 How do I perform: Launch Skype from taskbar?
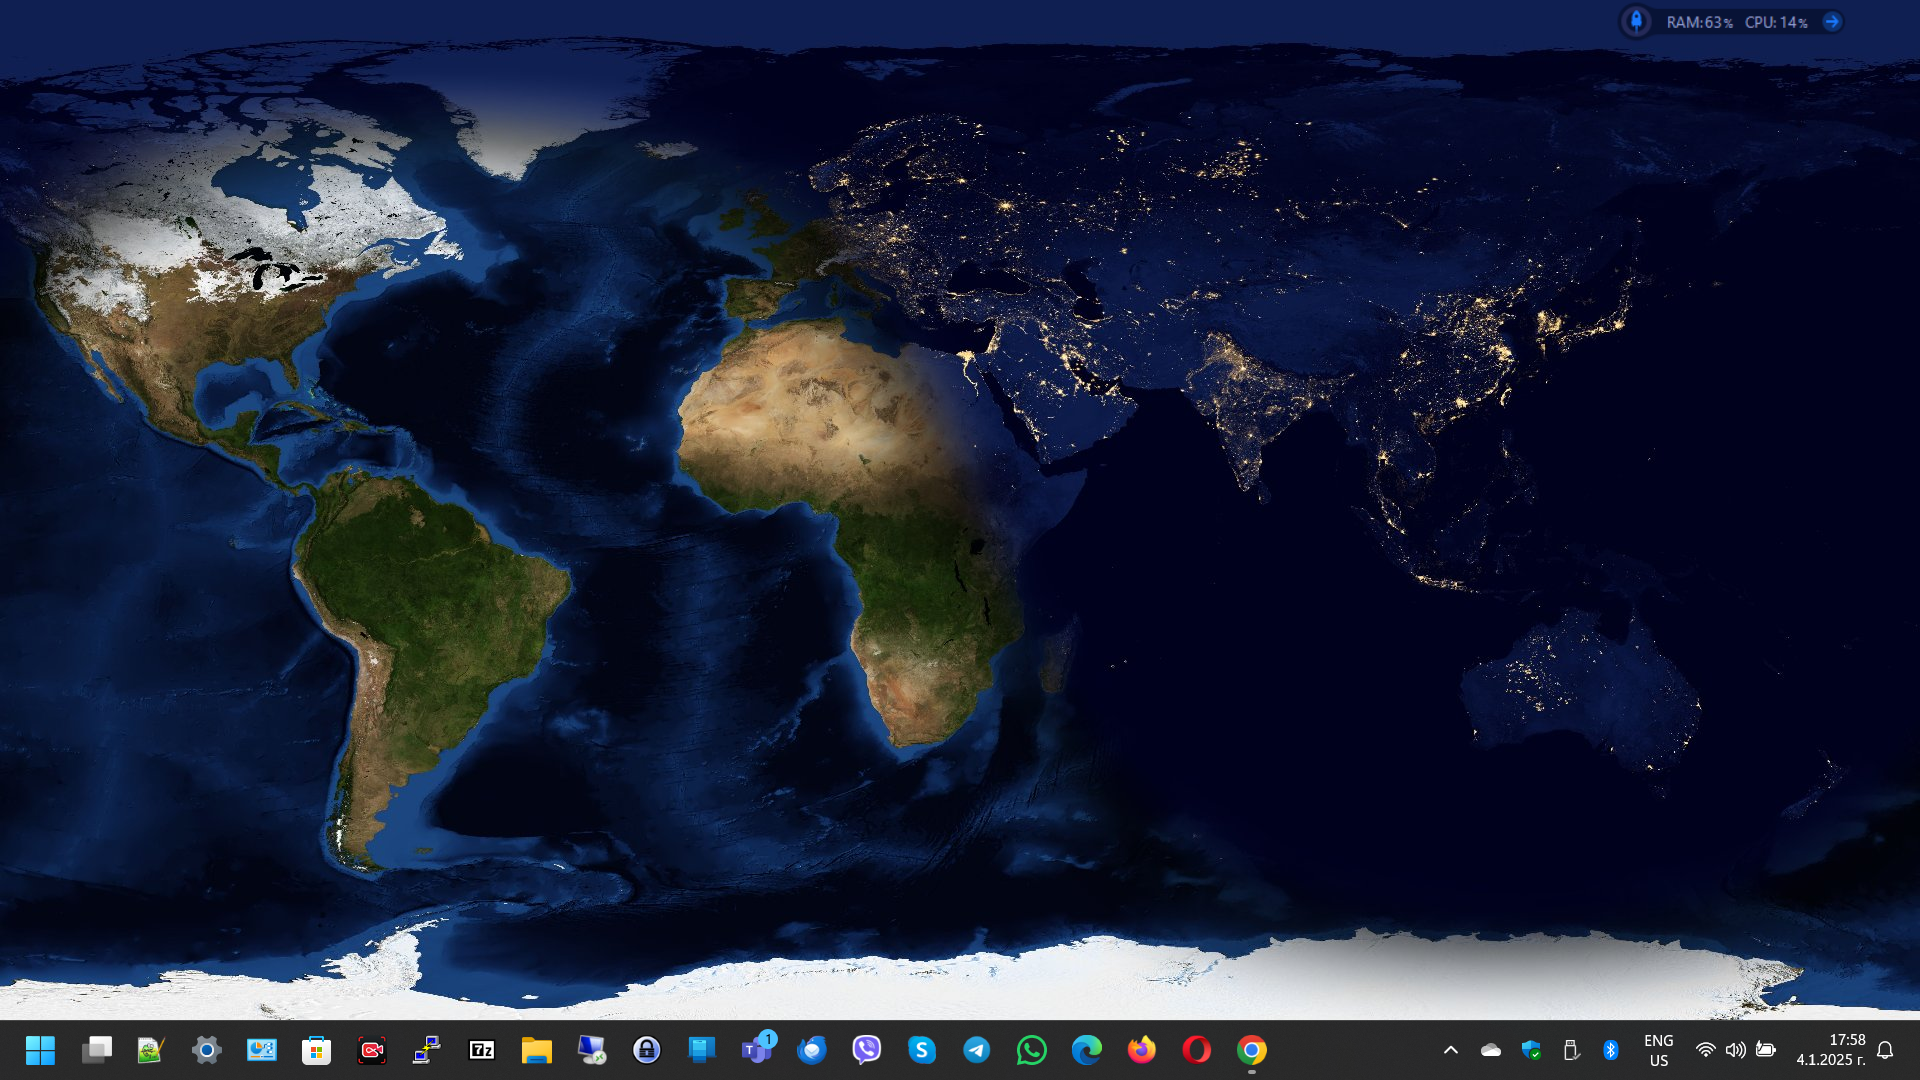point(922,1050)
